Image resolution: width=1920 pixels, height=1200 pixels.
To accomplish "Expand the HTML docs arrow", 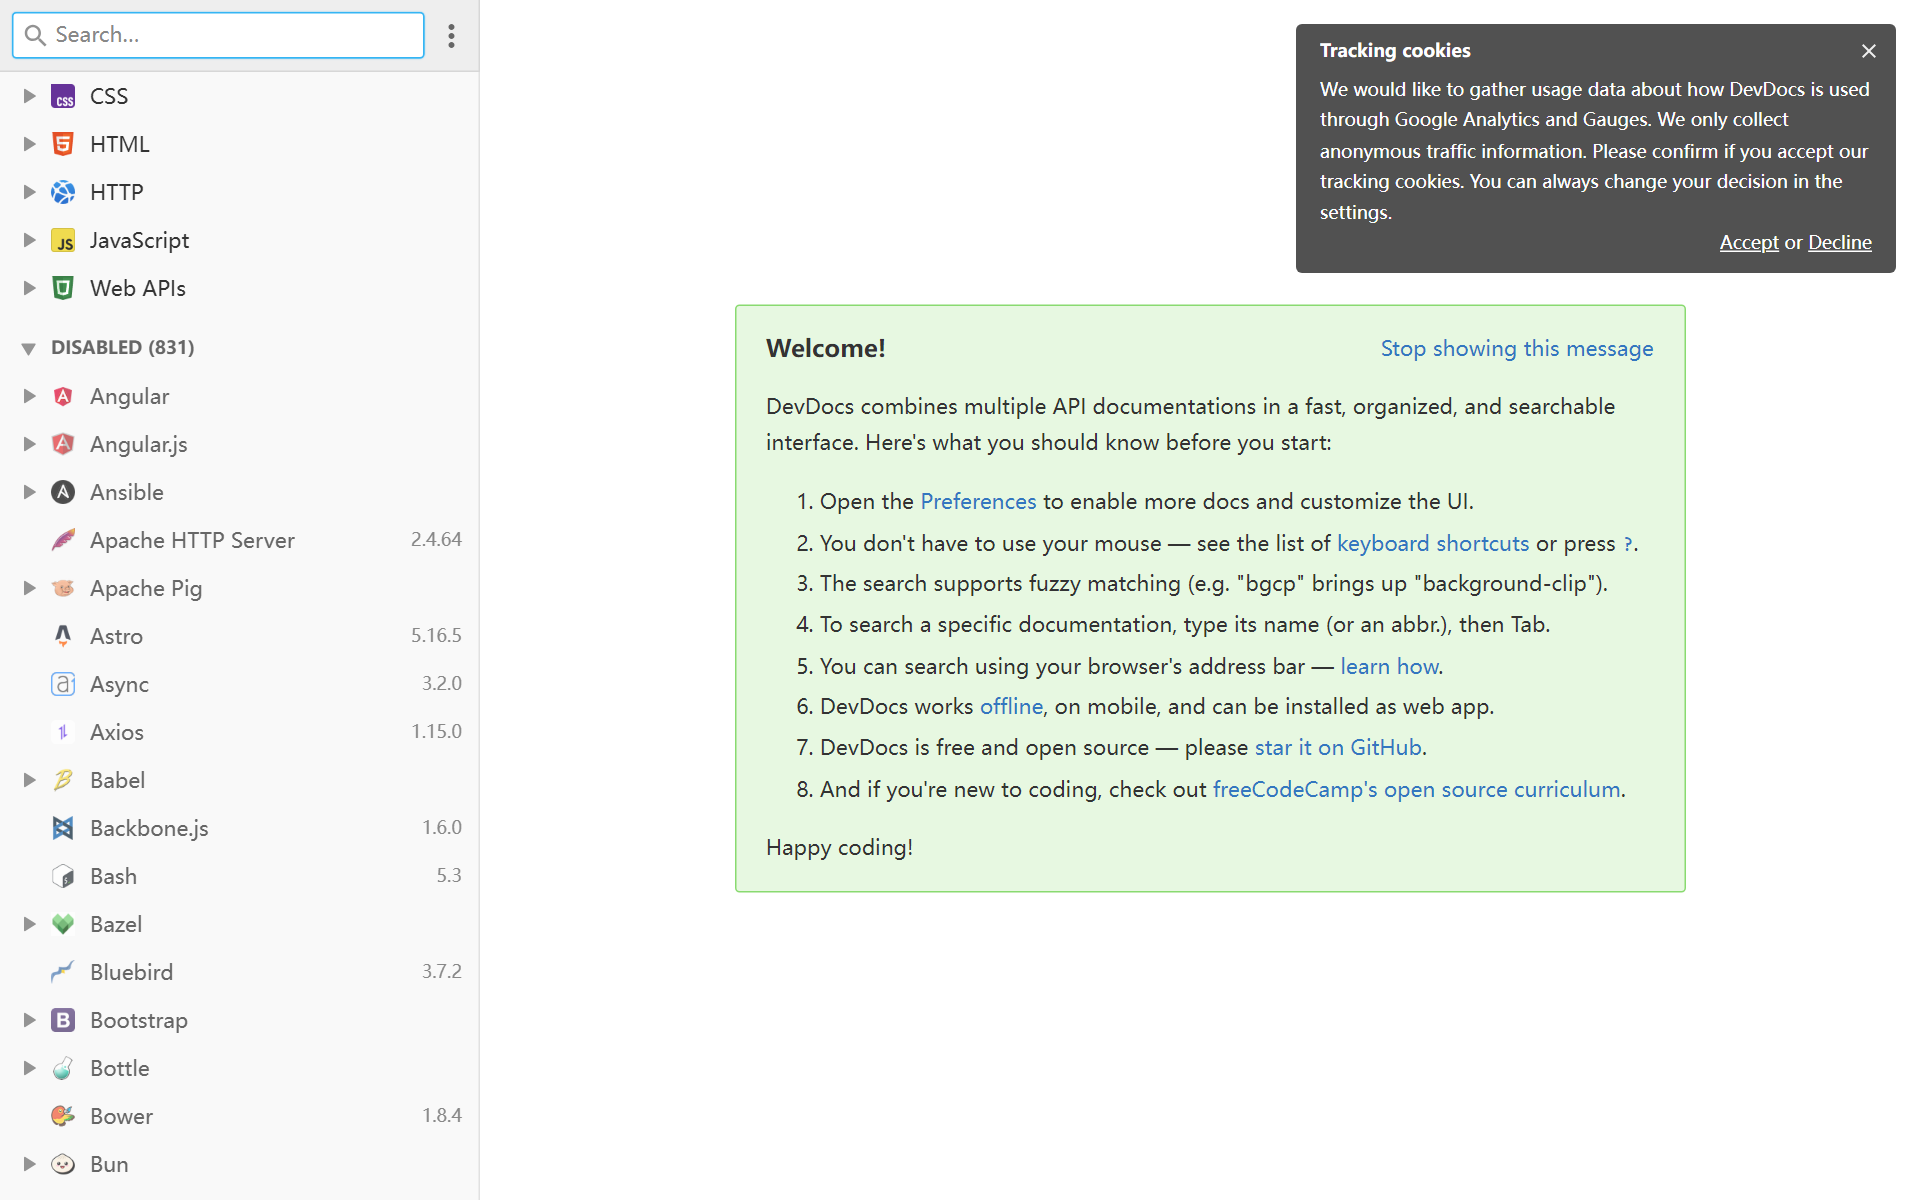I will tap(29, 144).
